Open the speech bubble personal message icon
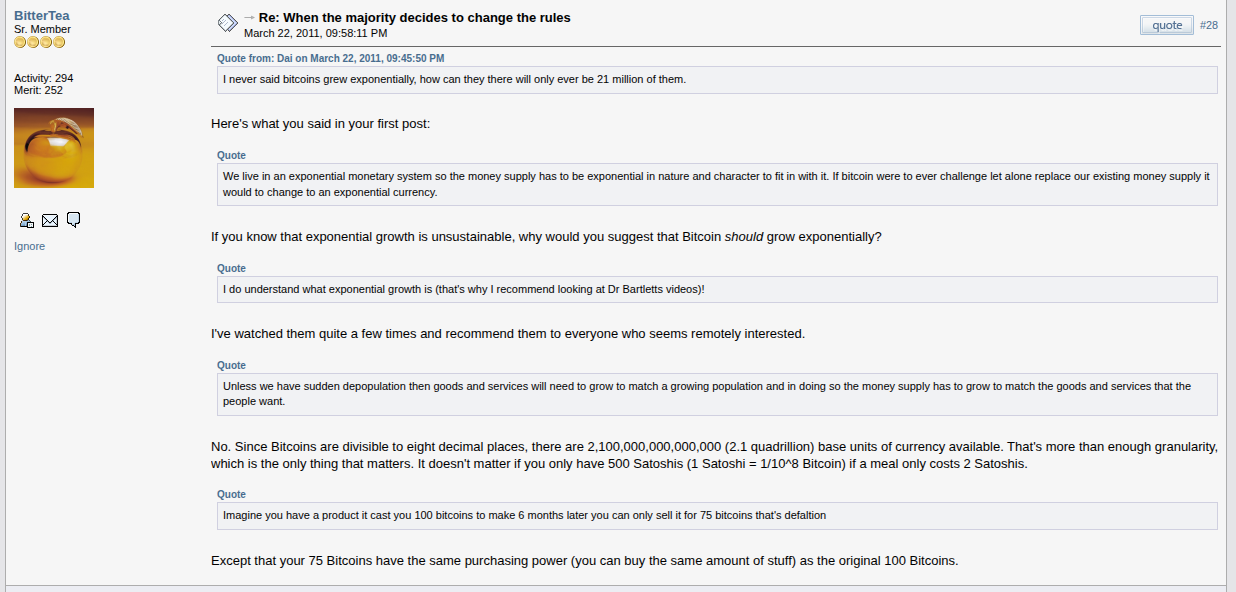 [73, 220]
